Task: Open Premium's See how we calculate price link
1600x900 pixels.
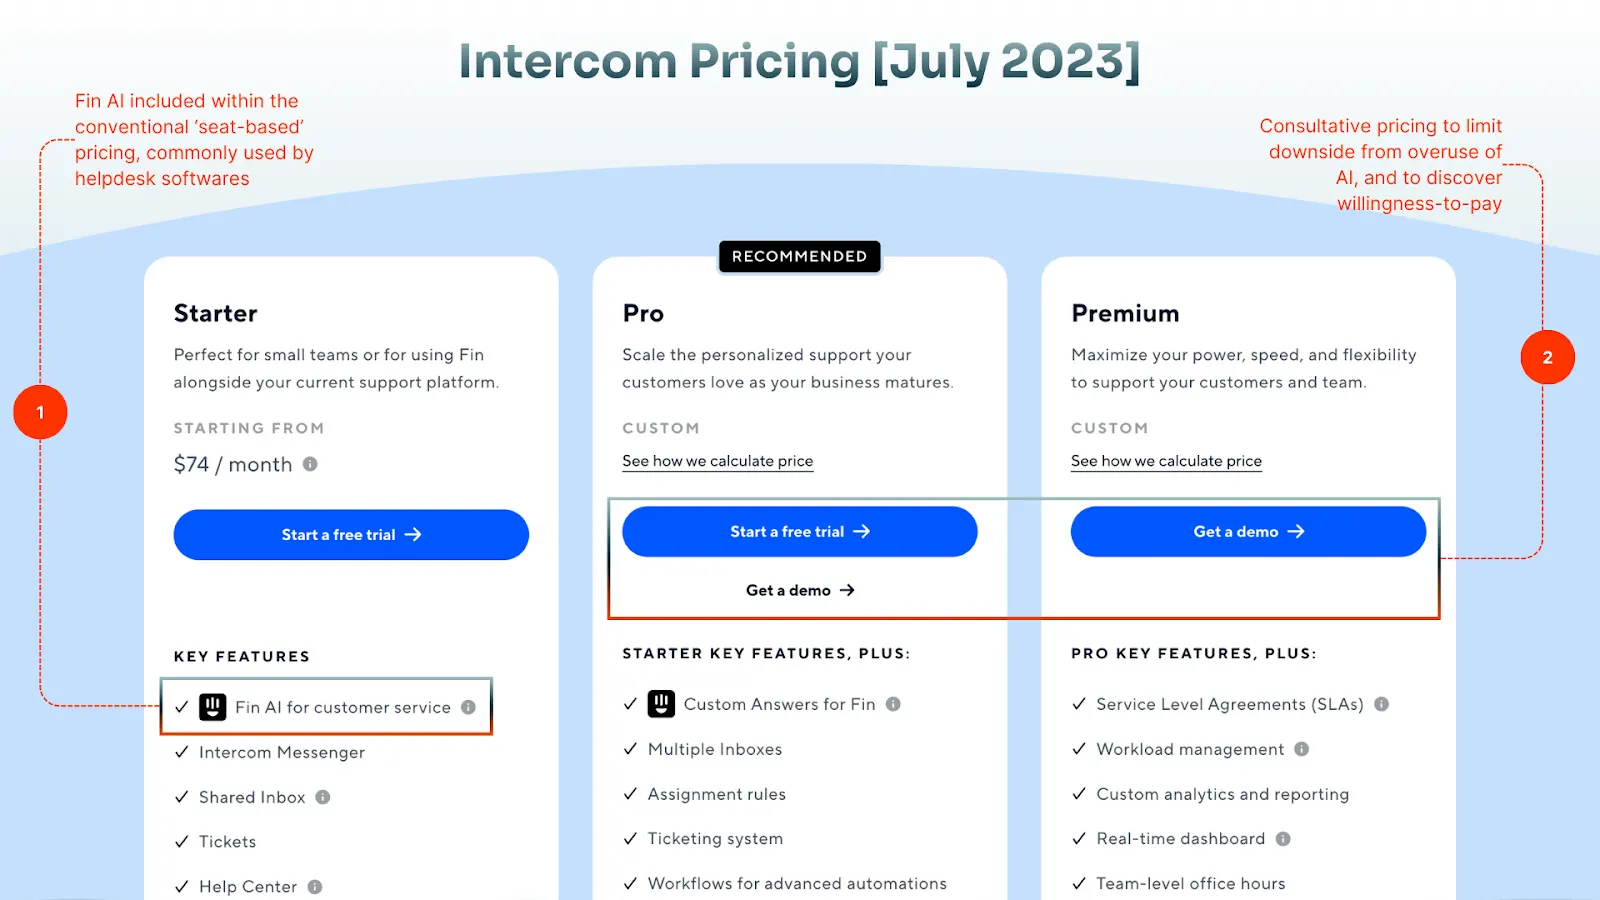Action: (x=1166, y=461)
